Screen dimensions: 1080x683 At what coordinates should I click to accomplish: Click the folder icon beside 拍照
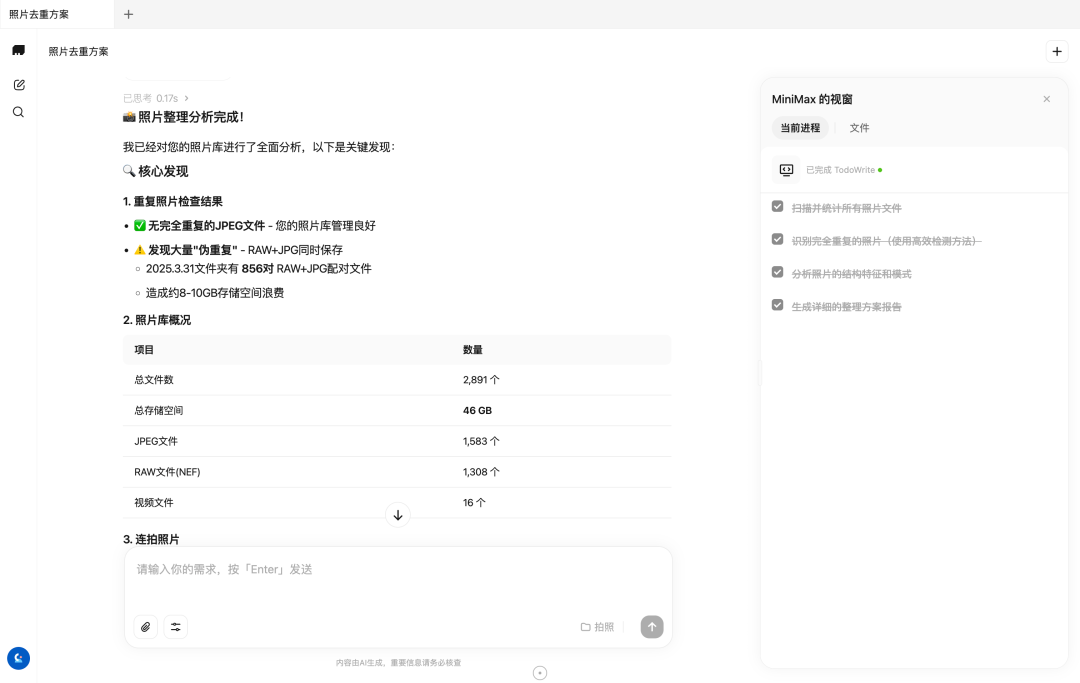point(584,626)
